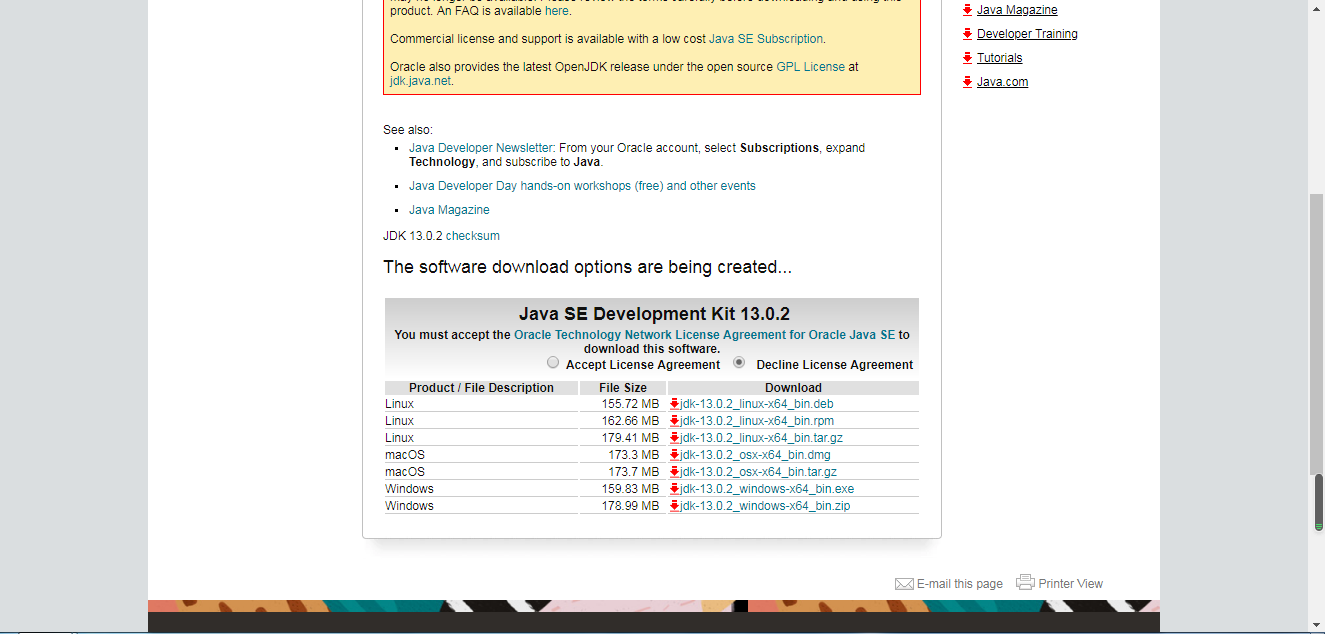Open the GPL License link
This screenshot has width=1325, height=634.
[811, 67]
